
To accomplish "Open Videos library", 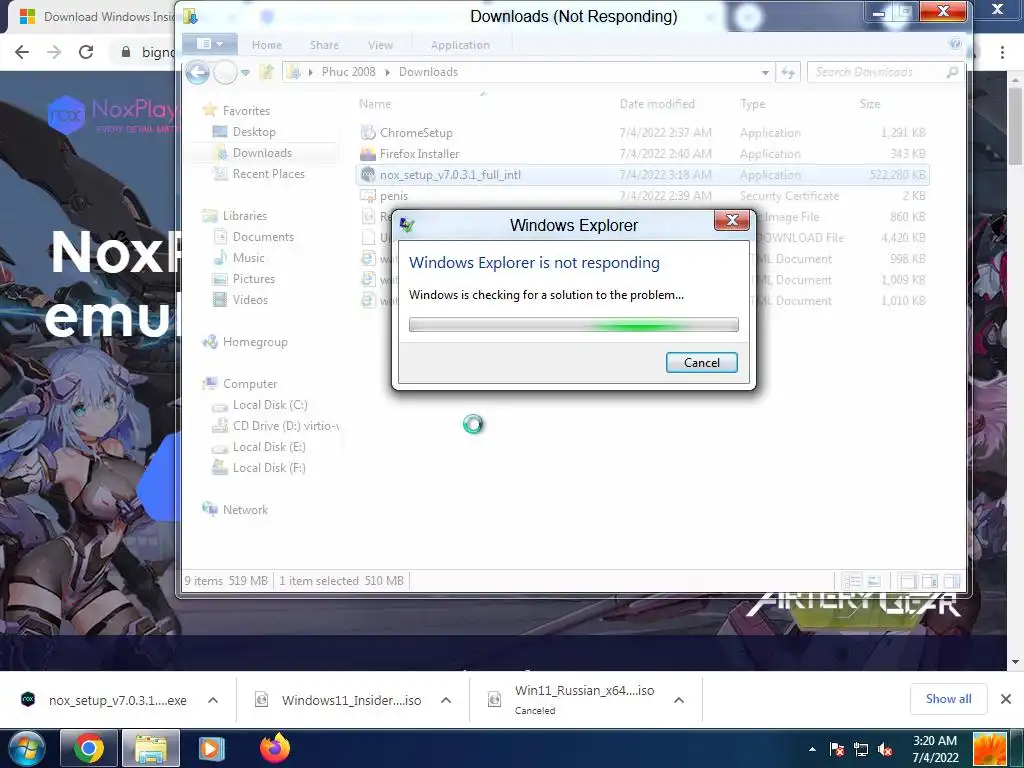I will pyautogui.click(x=250, y=299).
